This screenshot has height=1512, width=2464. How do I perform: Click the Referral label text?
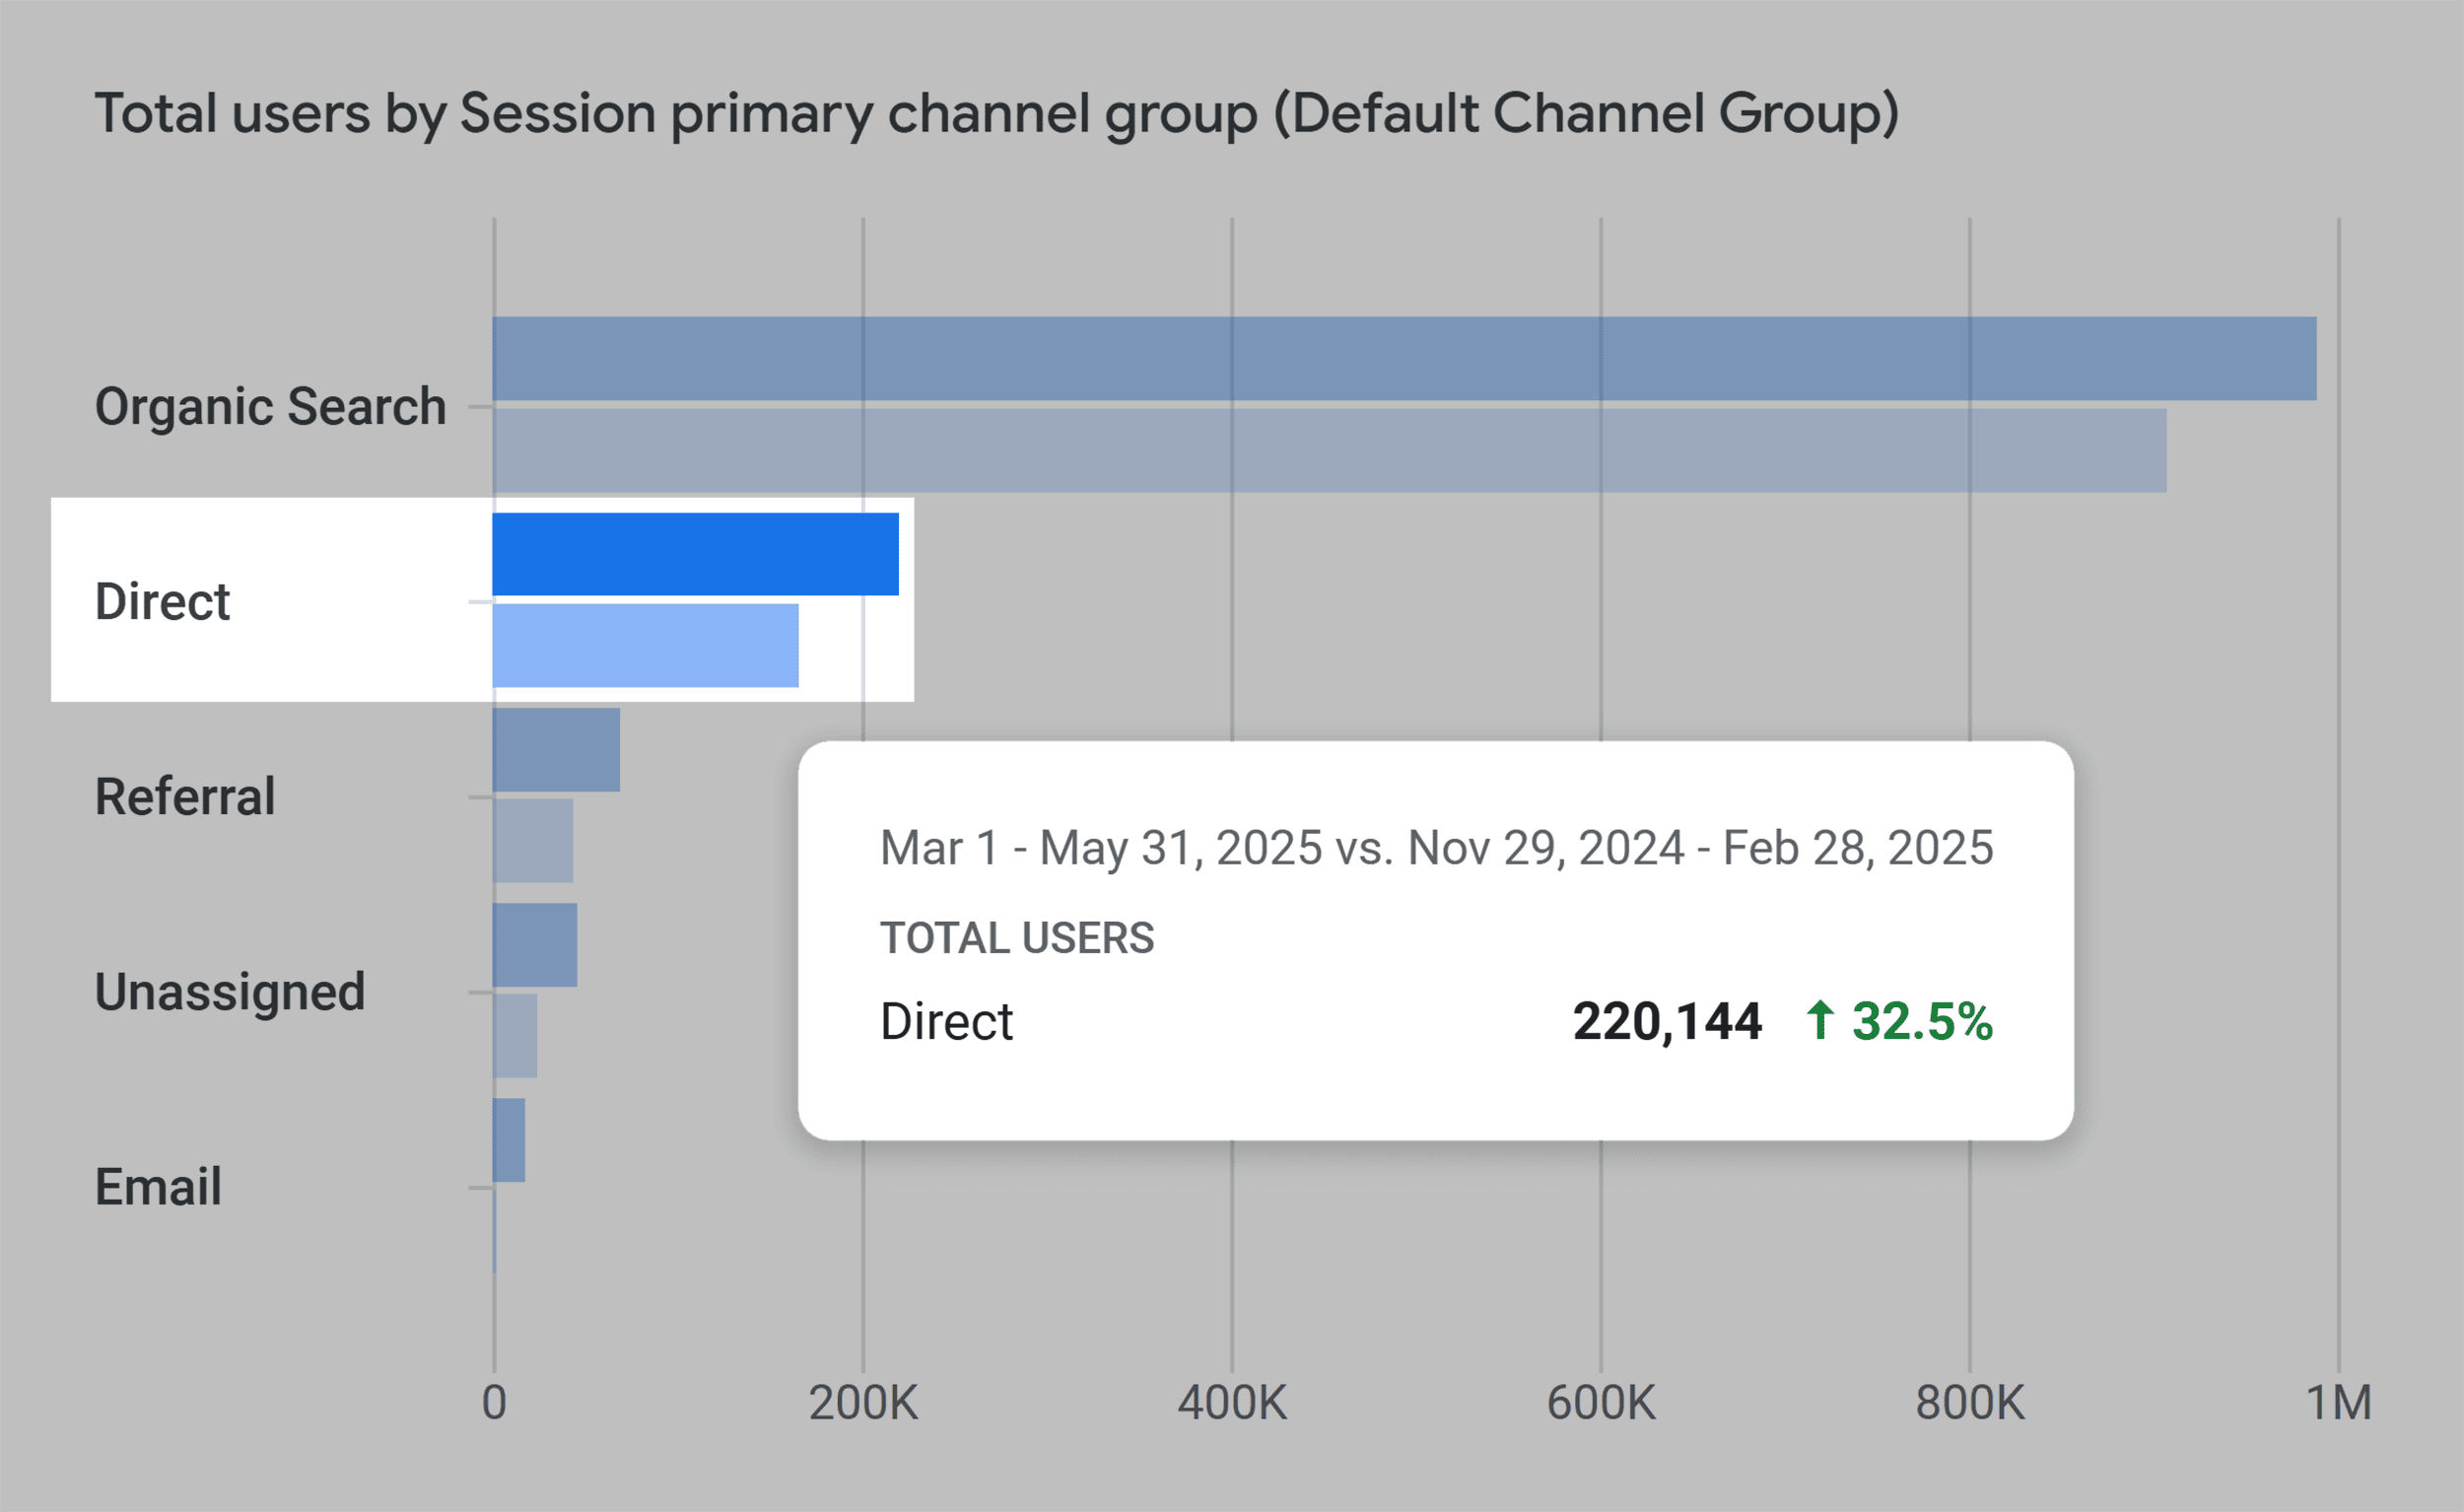click(x=184, y=795)
